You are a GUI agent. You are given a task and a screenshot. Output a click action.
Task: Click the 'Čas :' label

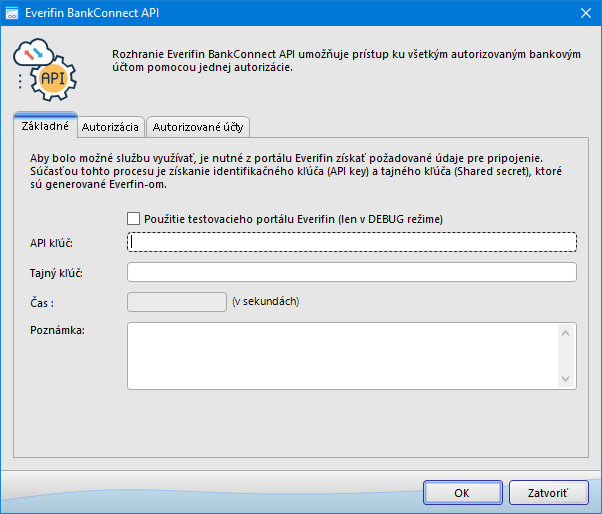pos(42,303)
